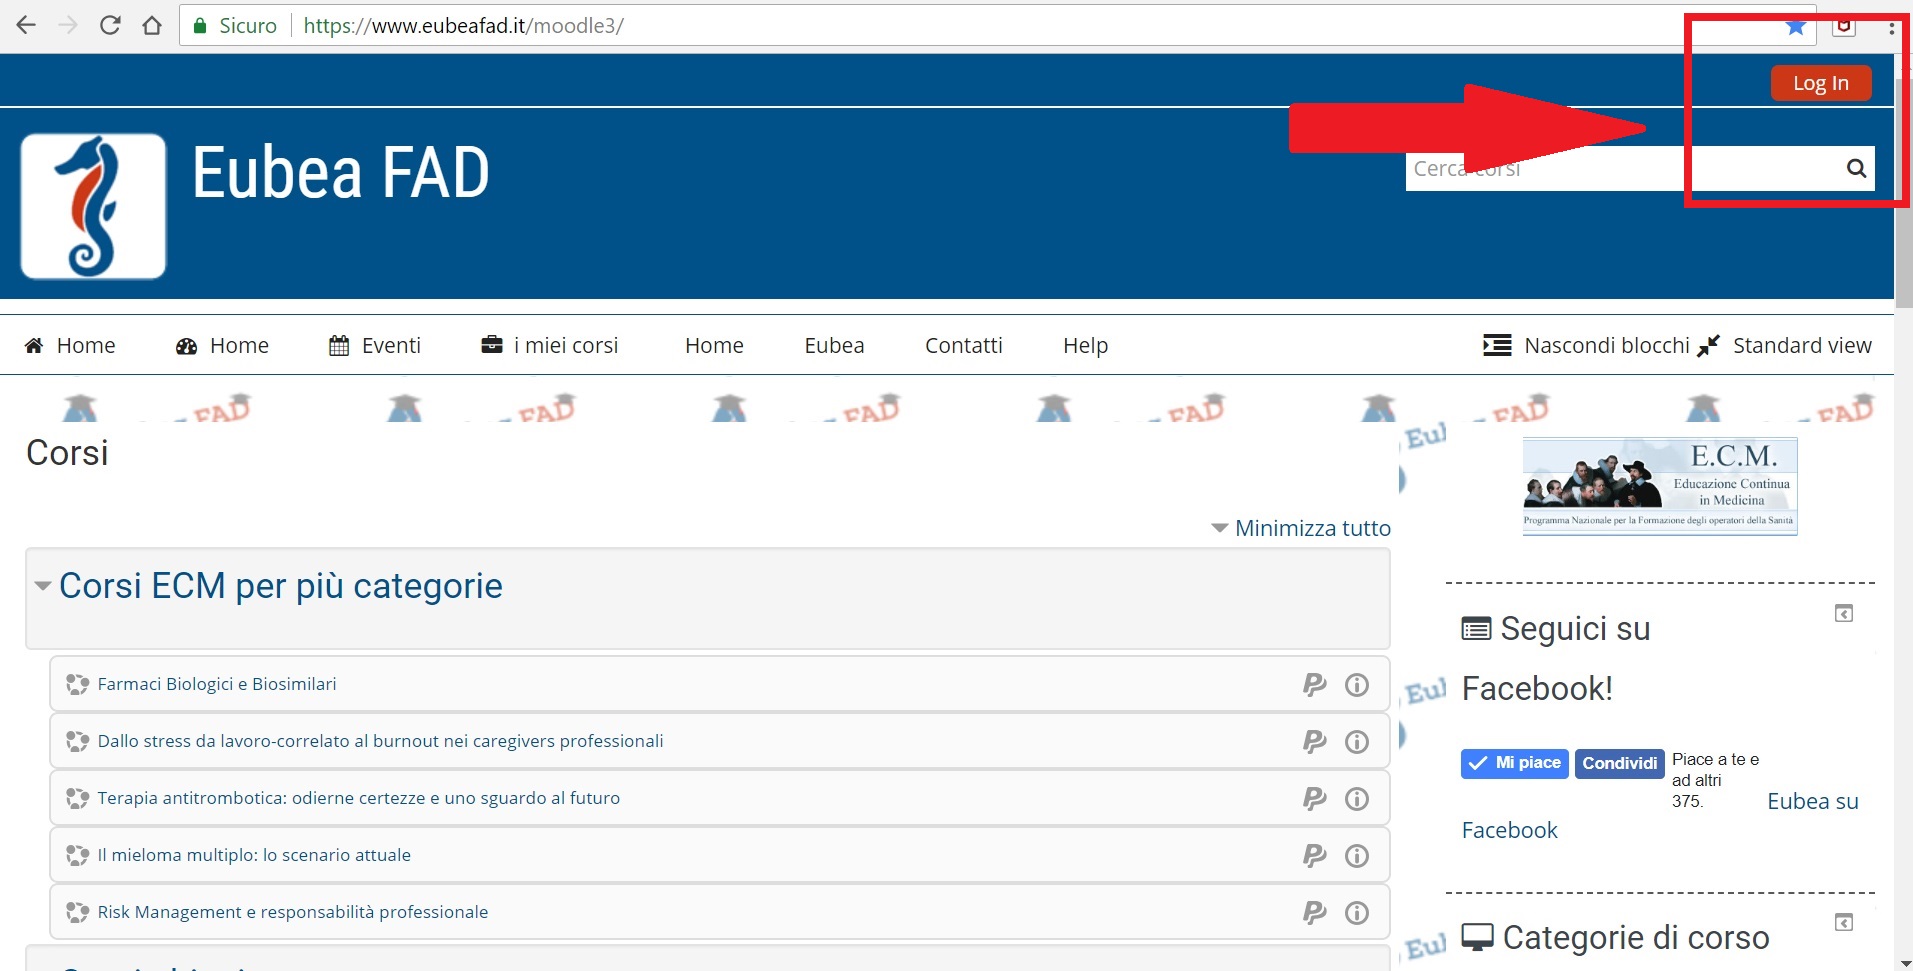Click info icon on Dallo stress row
The image size is (1913, 971).
pyautogui.click(x=1357, y=742)
